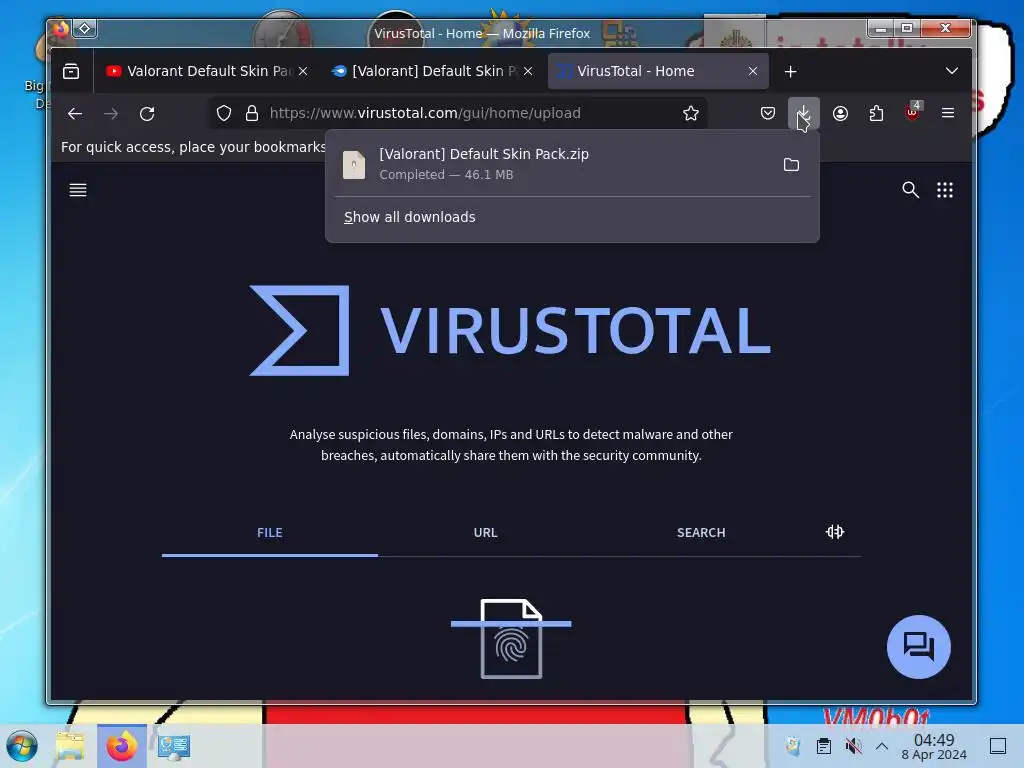Image resolution: width=1024 pixels, height=768 pixels.
Task: Open clipboard tray icon
Action: pyautogui.click(x=824, y=746)
